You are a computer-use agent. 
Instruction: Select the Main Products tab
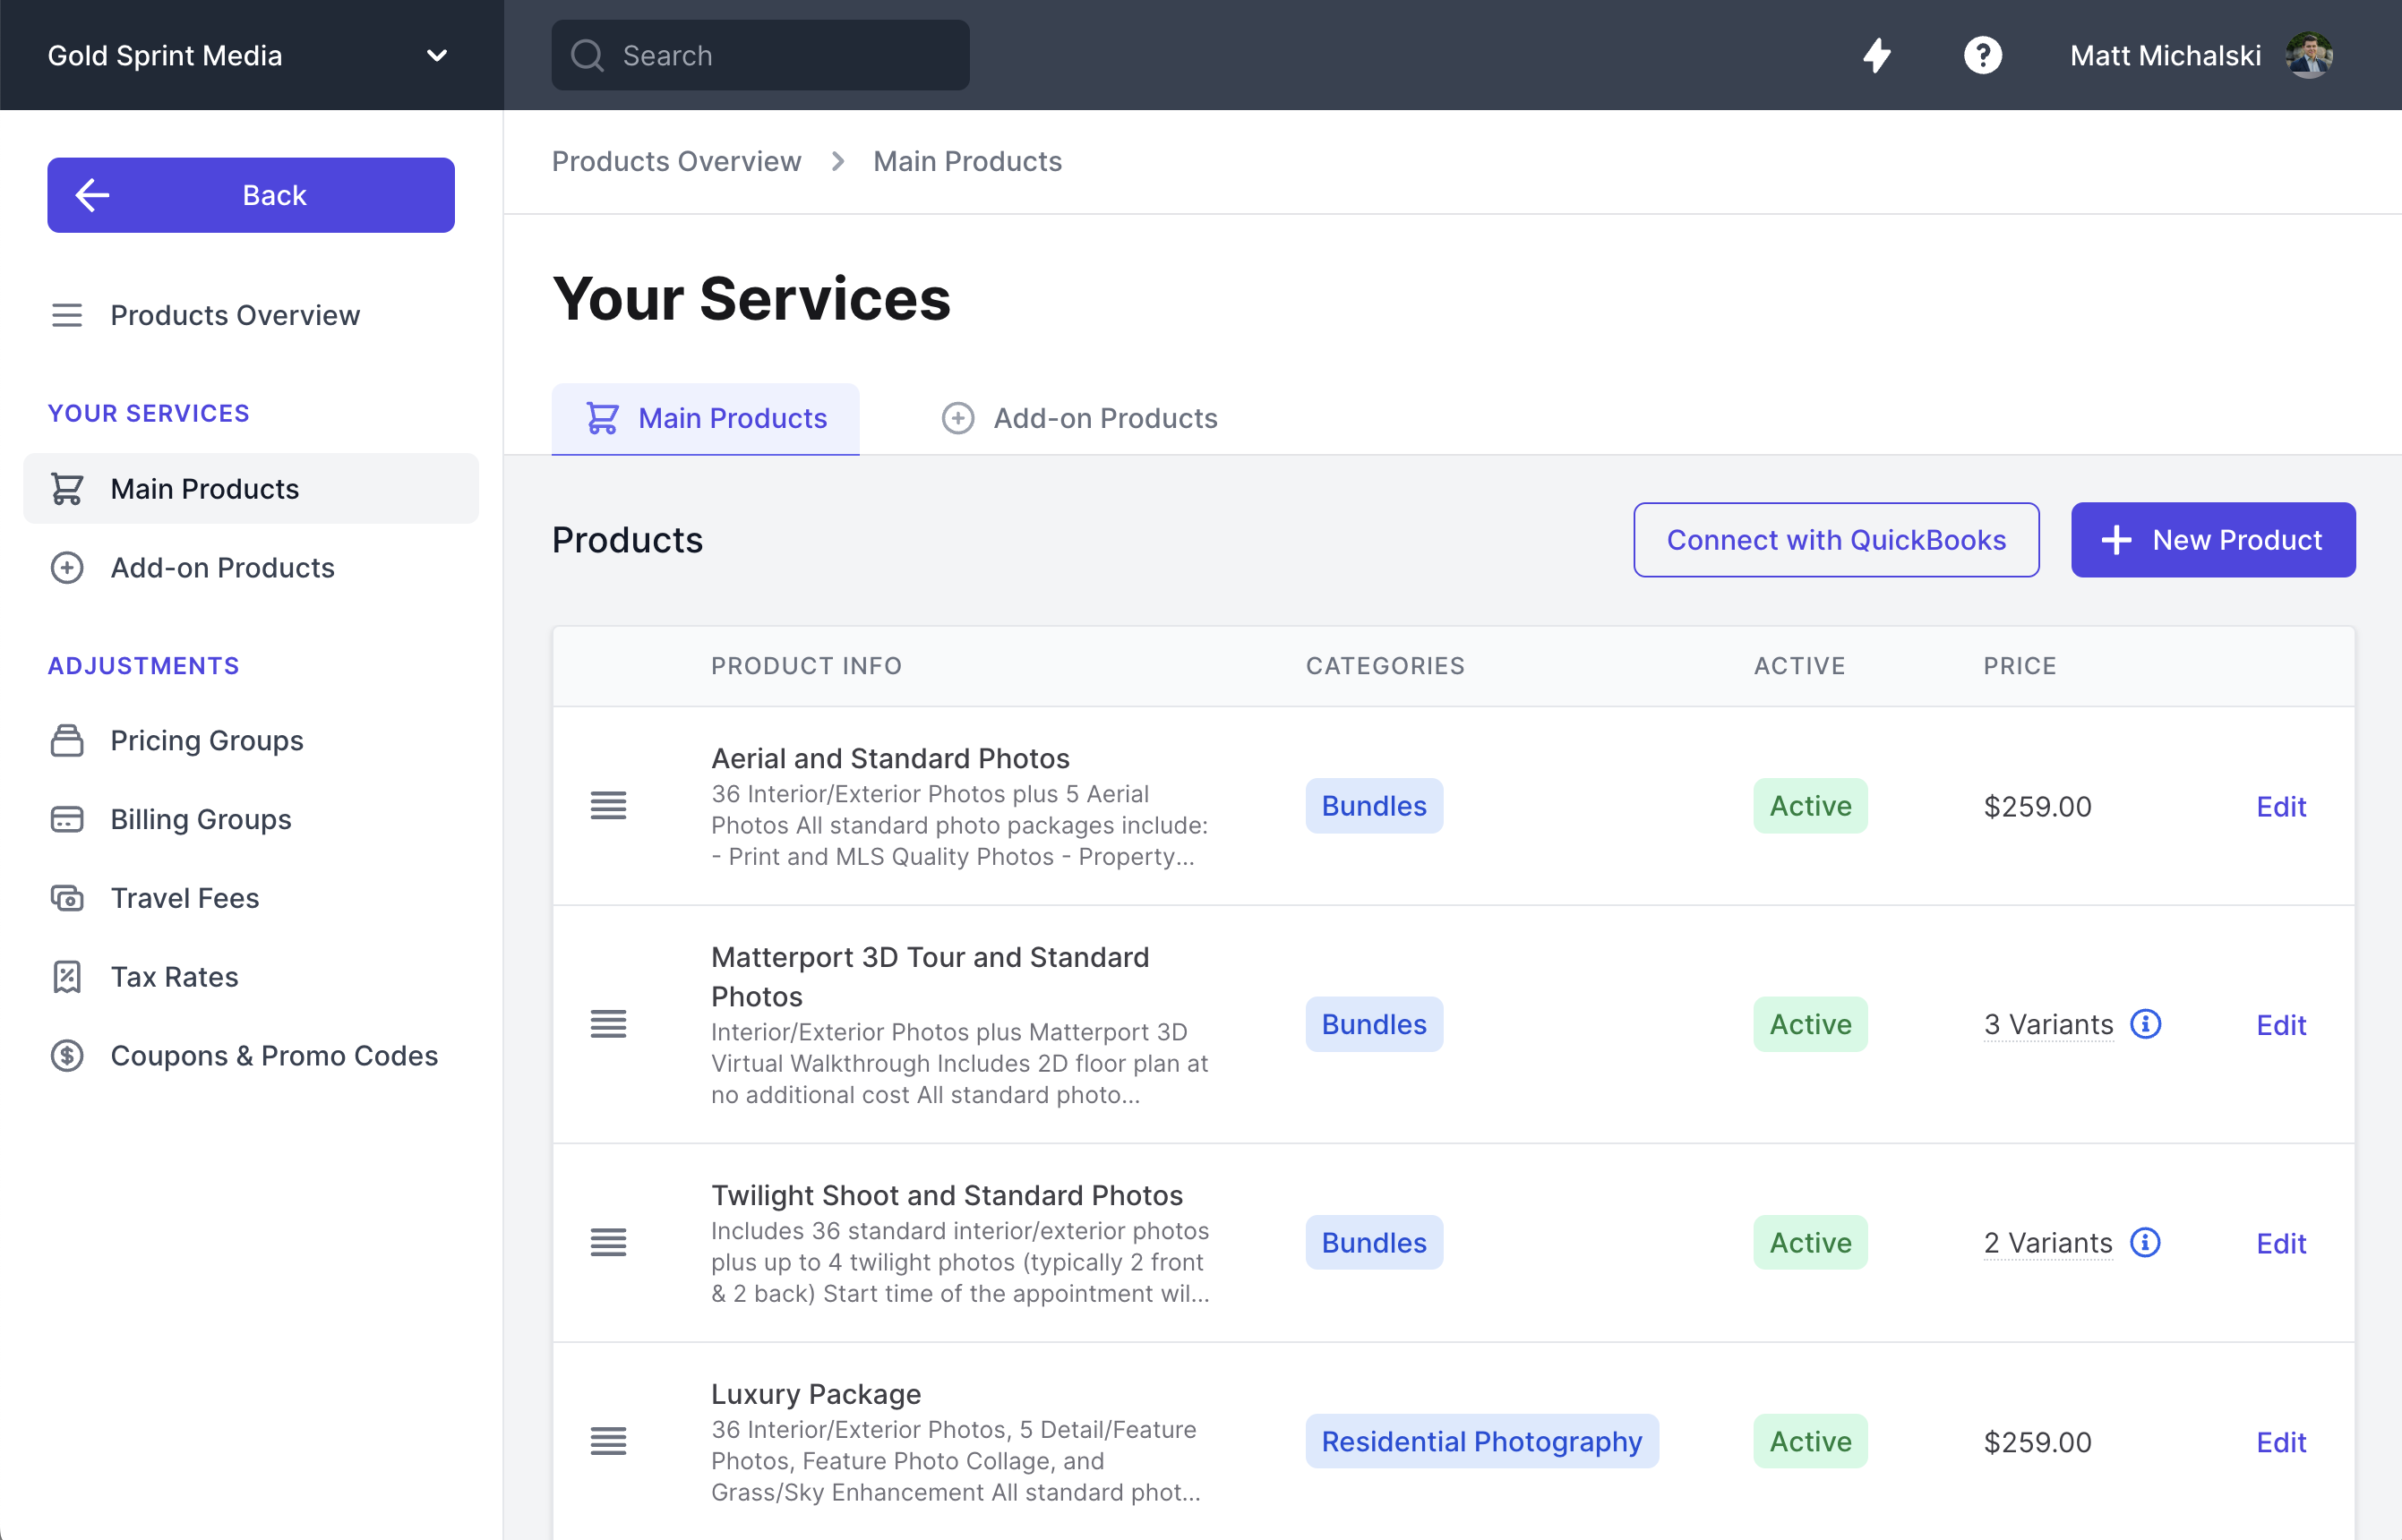pyautogui.click(x=705, y=418)
